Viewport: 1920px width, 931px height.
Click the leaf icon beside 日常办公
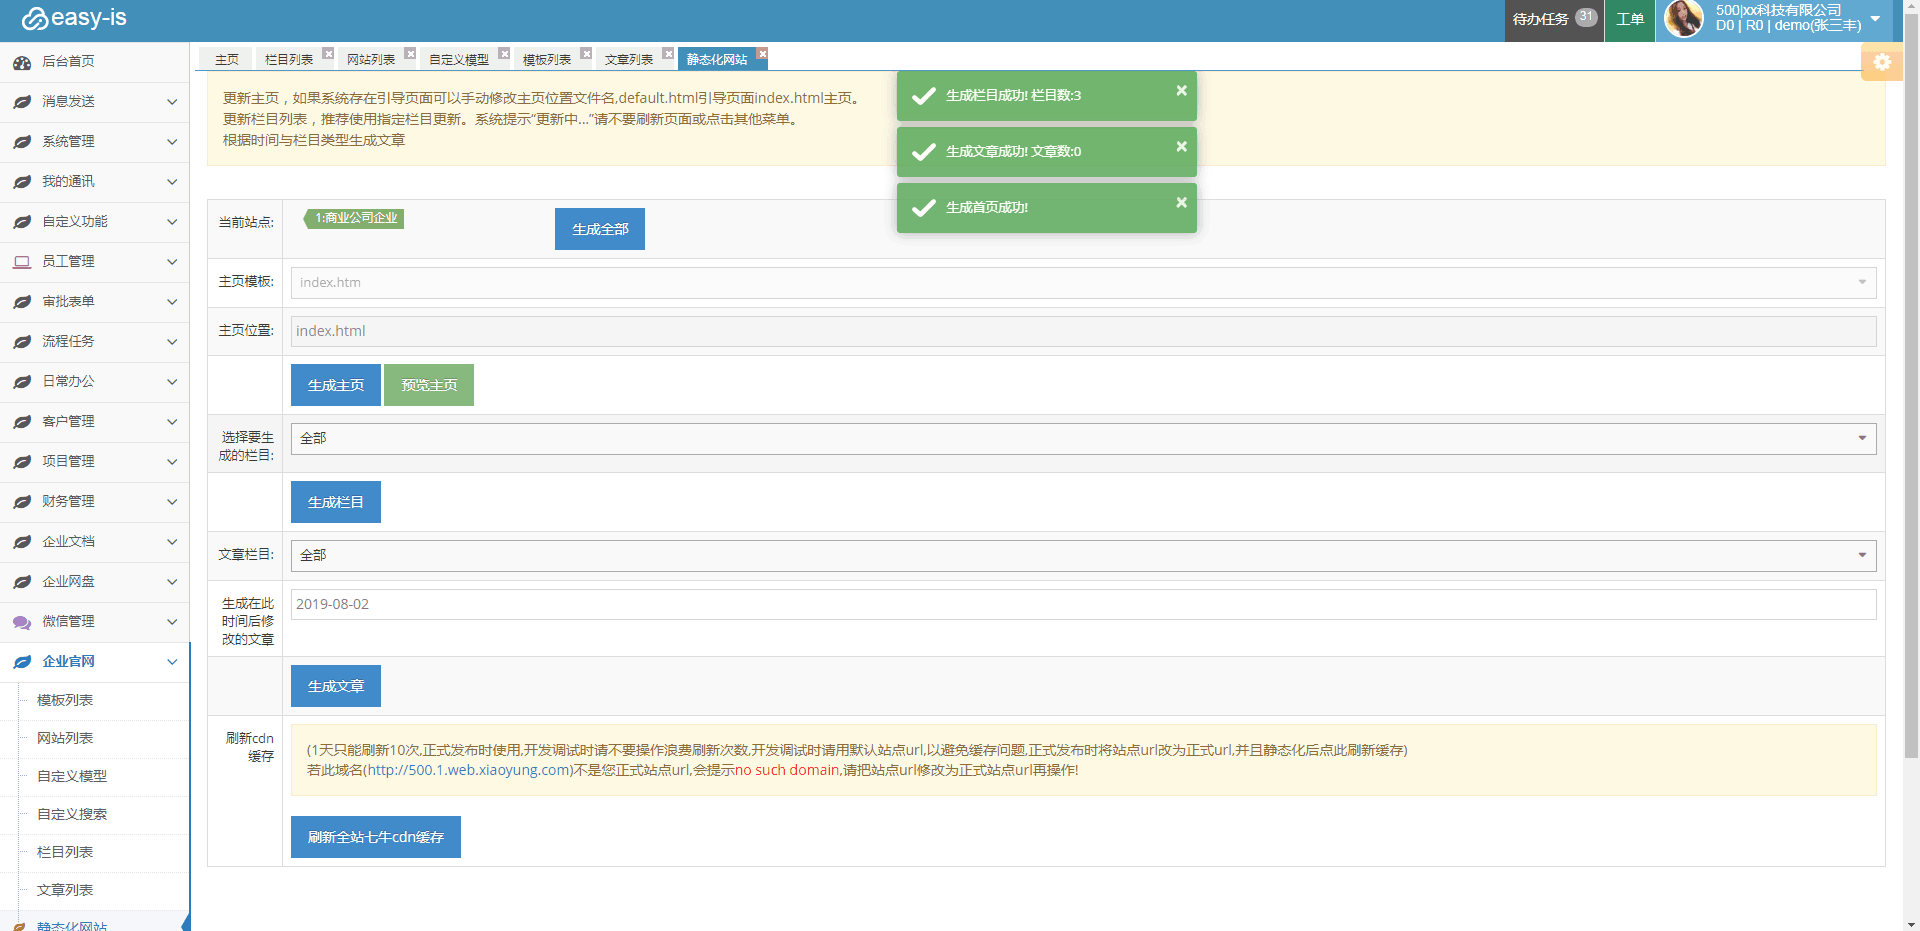22,382
